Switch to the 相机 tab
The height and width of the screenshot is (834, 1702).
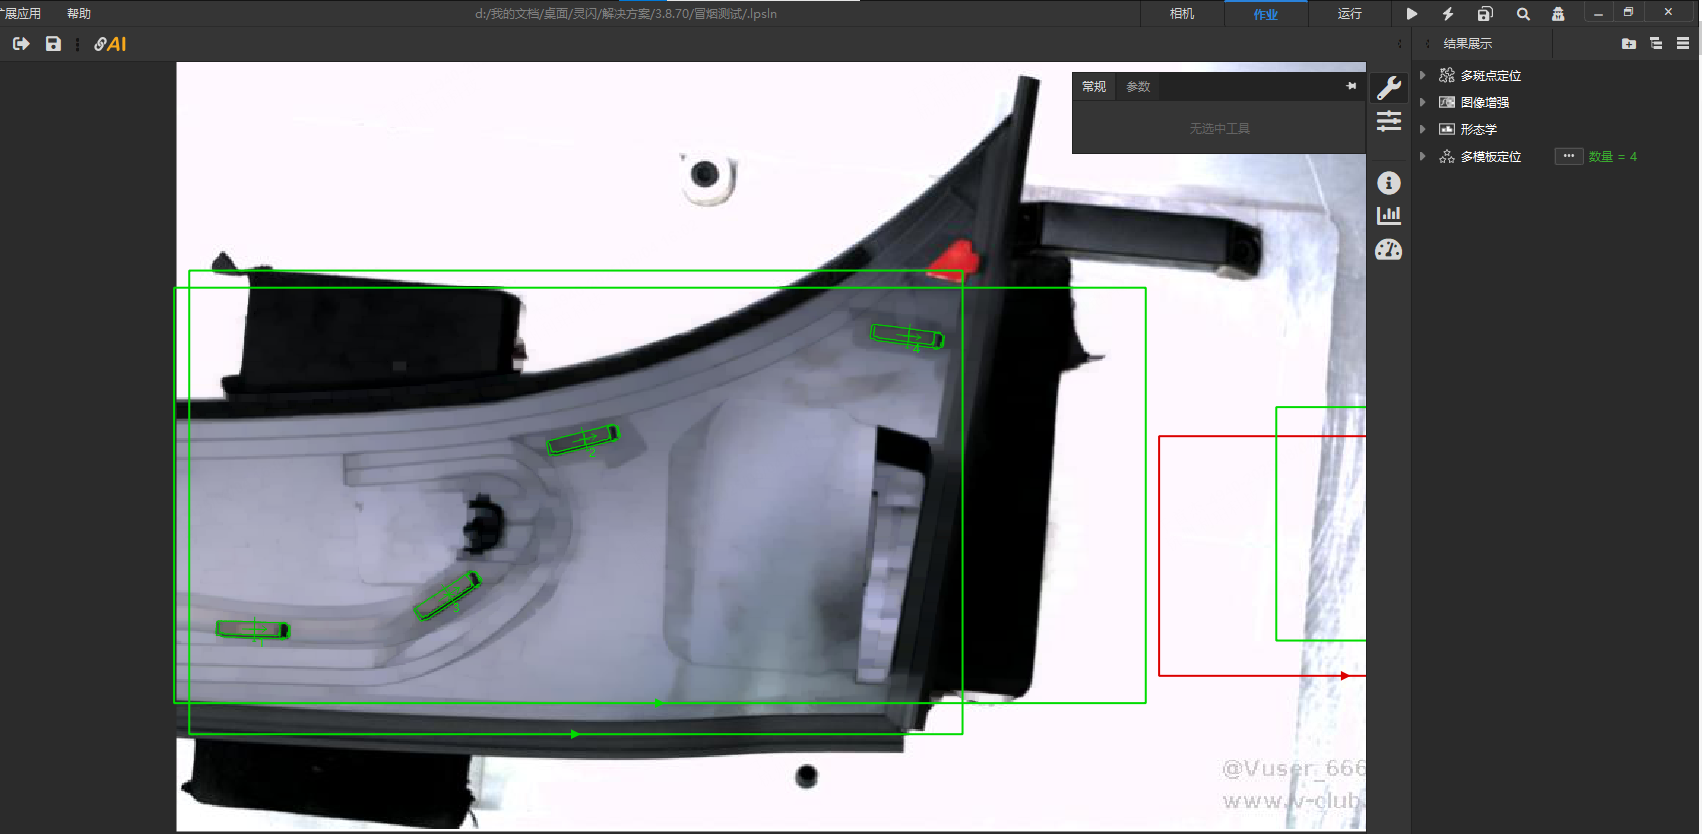(1182, 14)
